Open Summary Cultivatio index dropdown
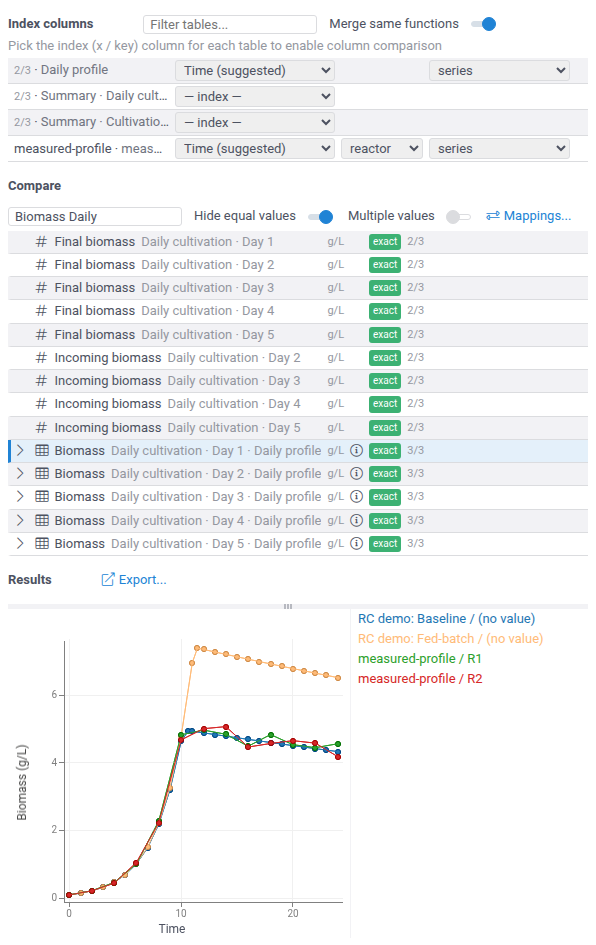The width and height of the screenshot is (596, 945). (255, 122)
